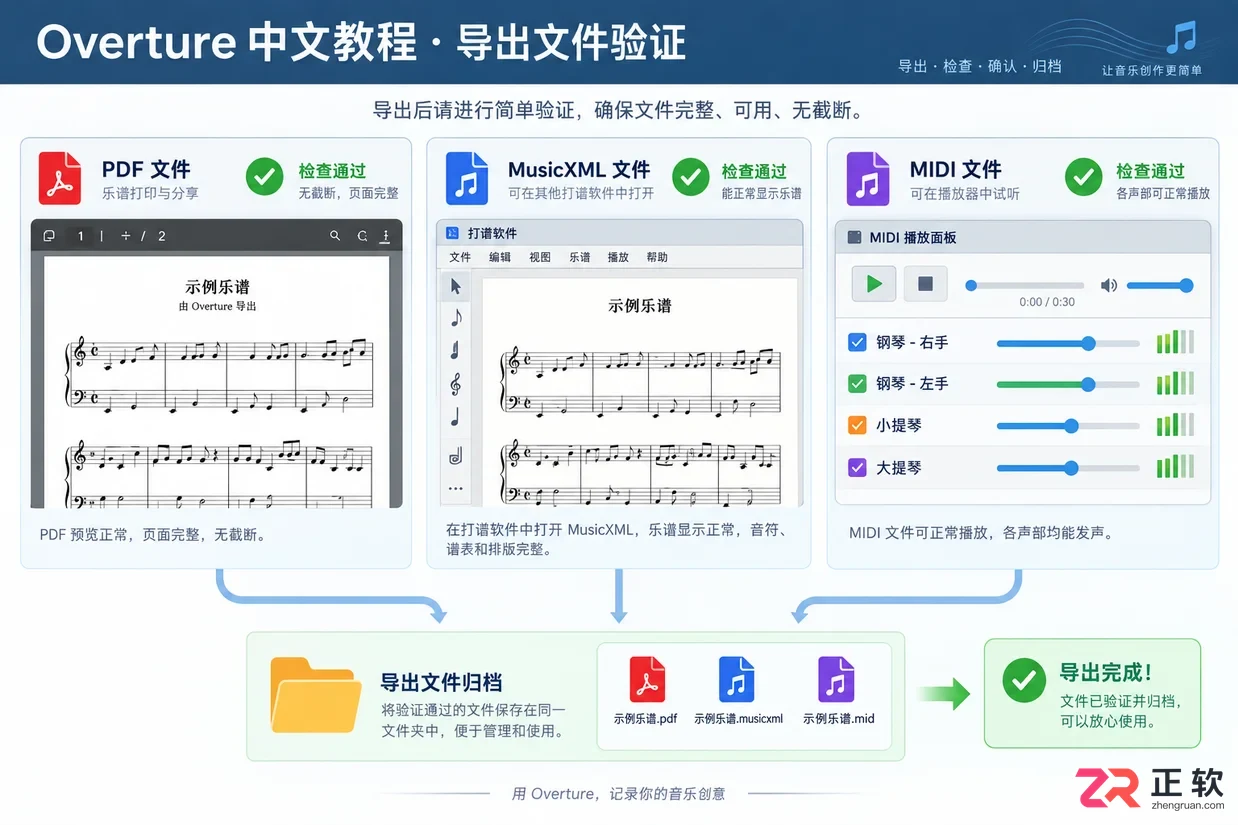This screenshot has height=825, width=1238.
Task: Select the second note tool below the eighth note
Action: click(x=456, y=350)
